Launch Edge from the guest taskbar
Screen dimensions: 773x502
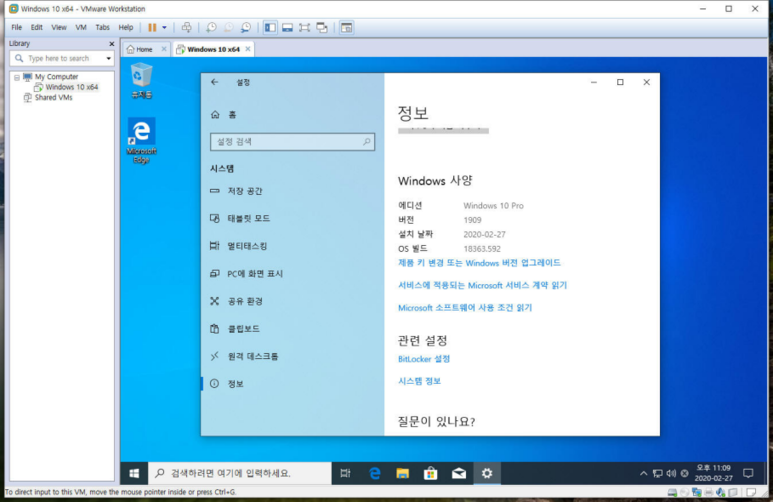click(x=375, y=473)
